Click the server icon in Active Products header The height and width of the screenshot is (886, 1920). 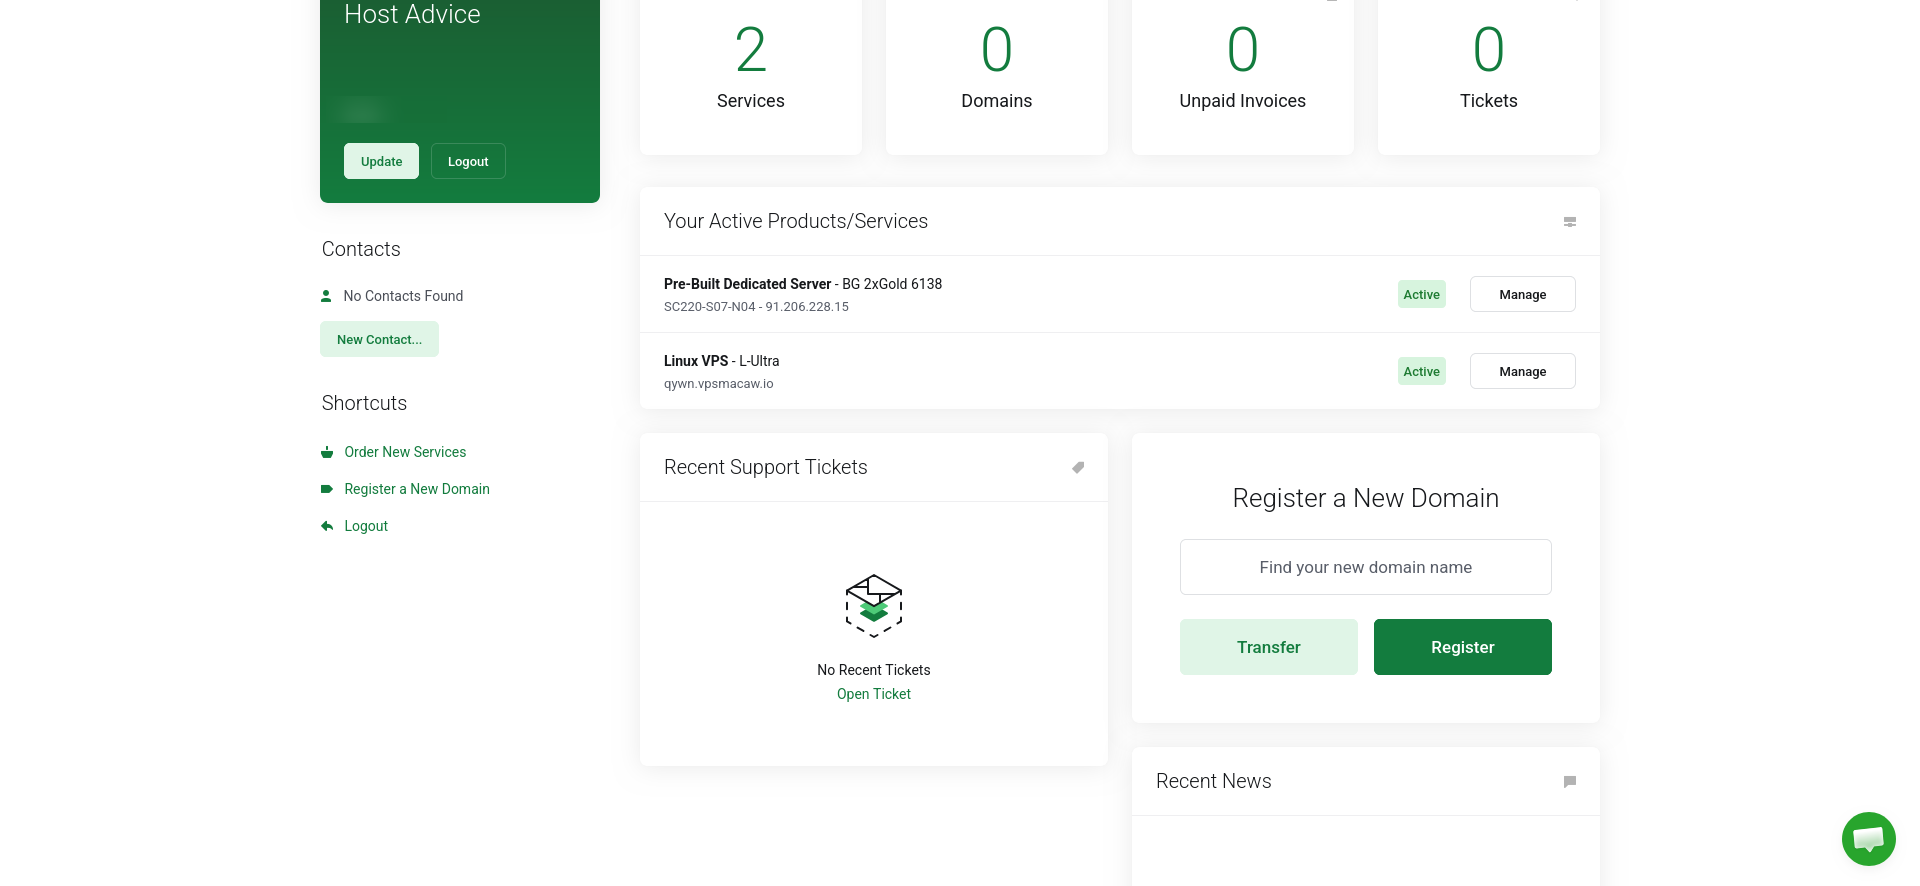click(1570, 222)
